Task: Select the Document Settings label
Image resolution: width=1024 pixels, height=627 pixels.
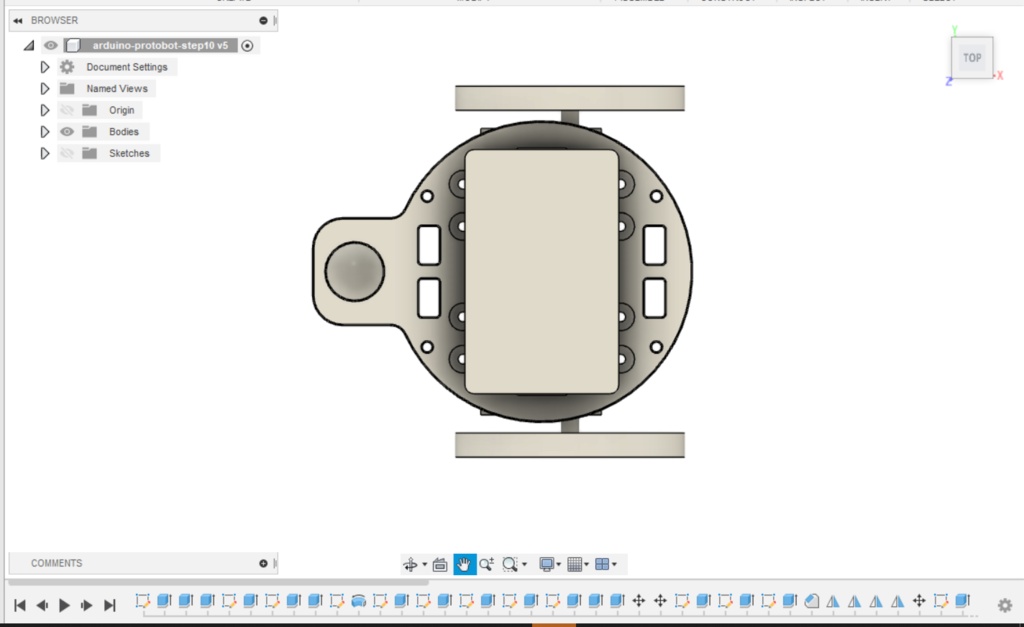Action: click(x=127, y=67)
